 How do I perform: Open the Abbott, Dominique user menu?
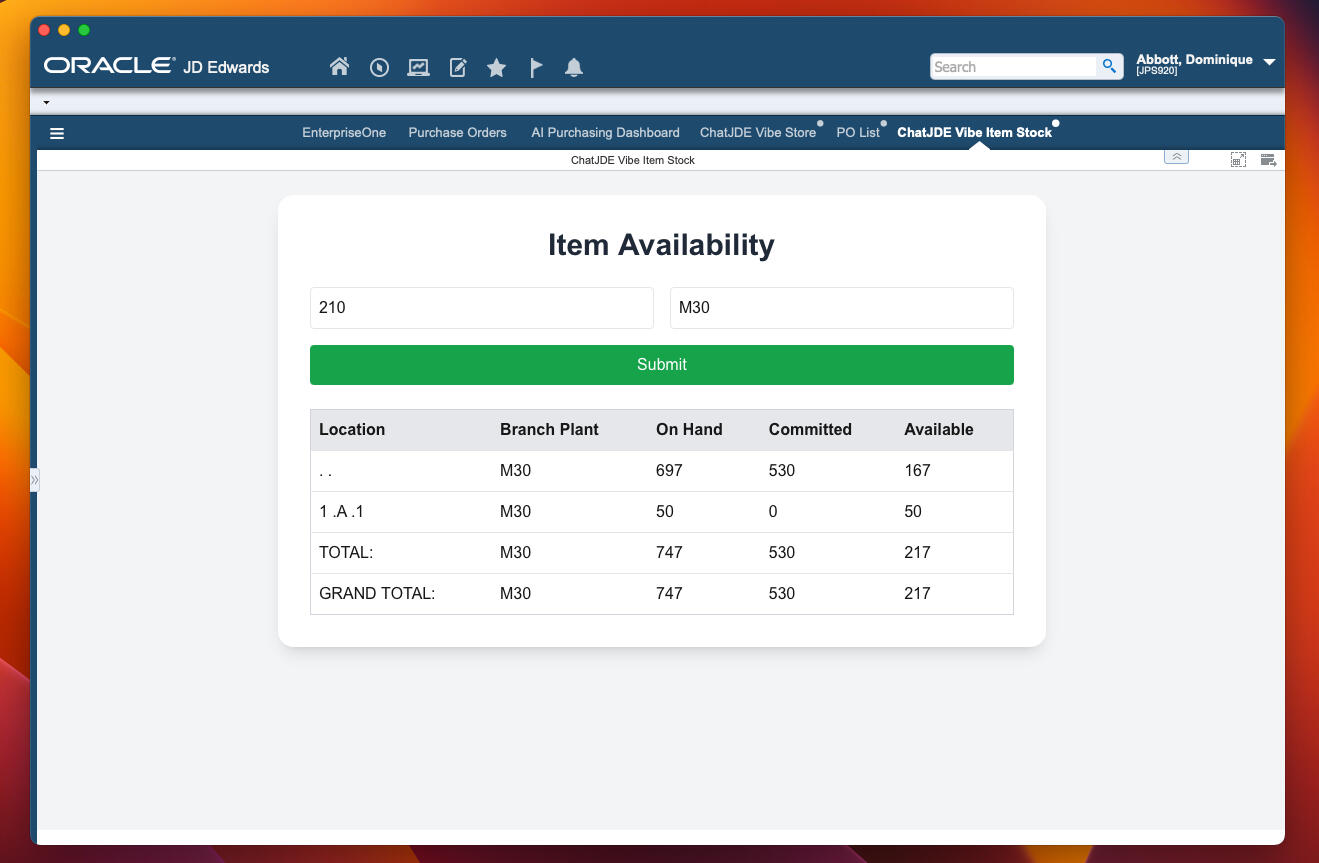click(x=1202, y=66)
